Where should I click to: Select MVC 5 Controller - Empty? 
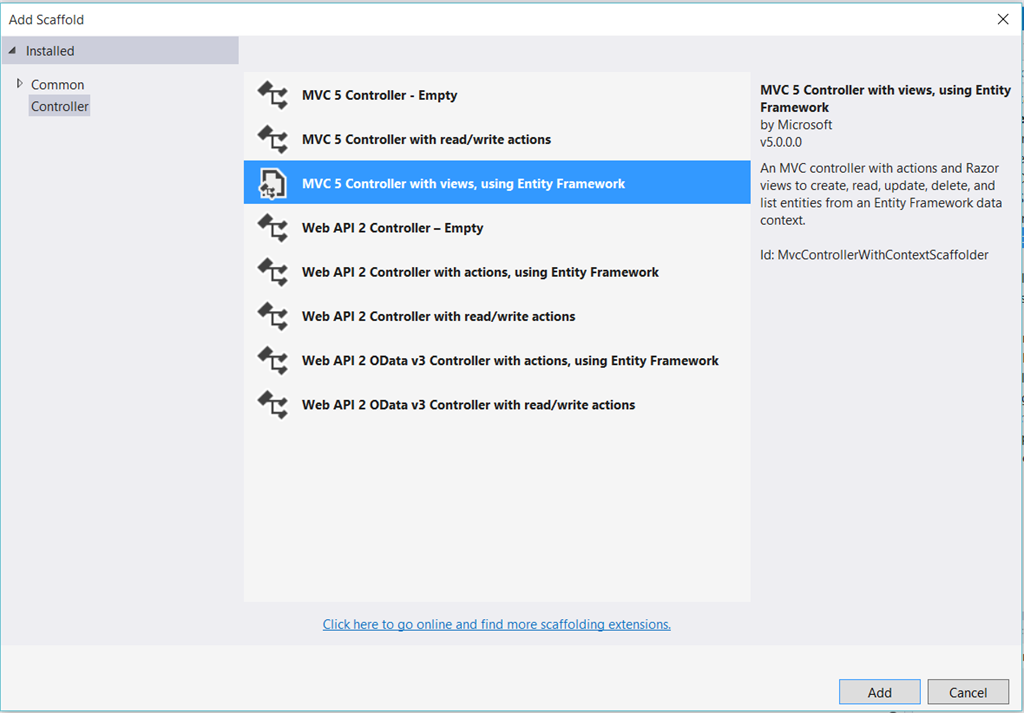point(497,95)
